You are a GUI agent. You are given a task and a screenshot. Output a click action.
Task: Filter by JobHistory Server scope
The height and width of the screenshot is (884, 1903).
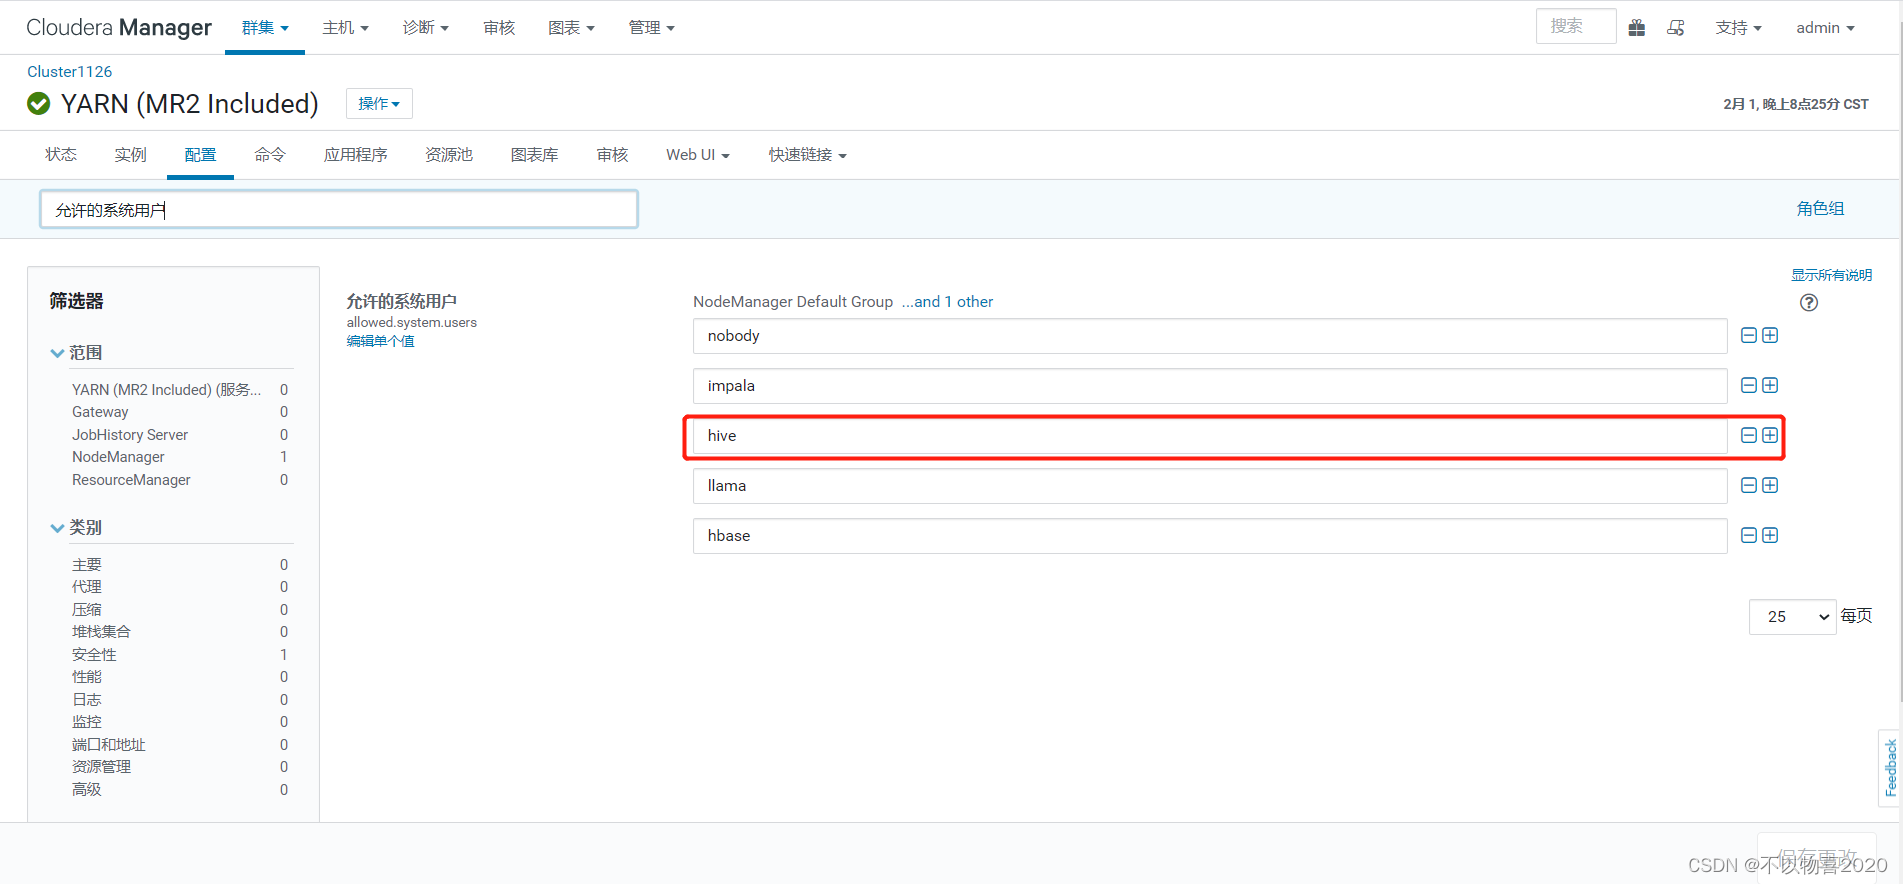(x=130, y=435)
